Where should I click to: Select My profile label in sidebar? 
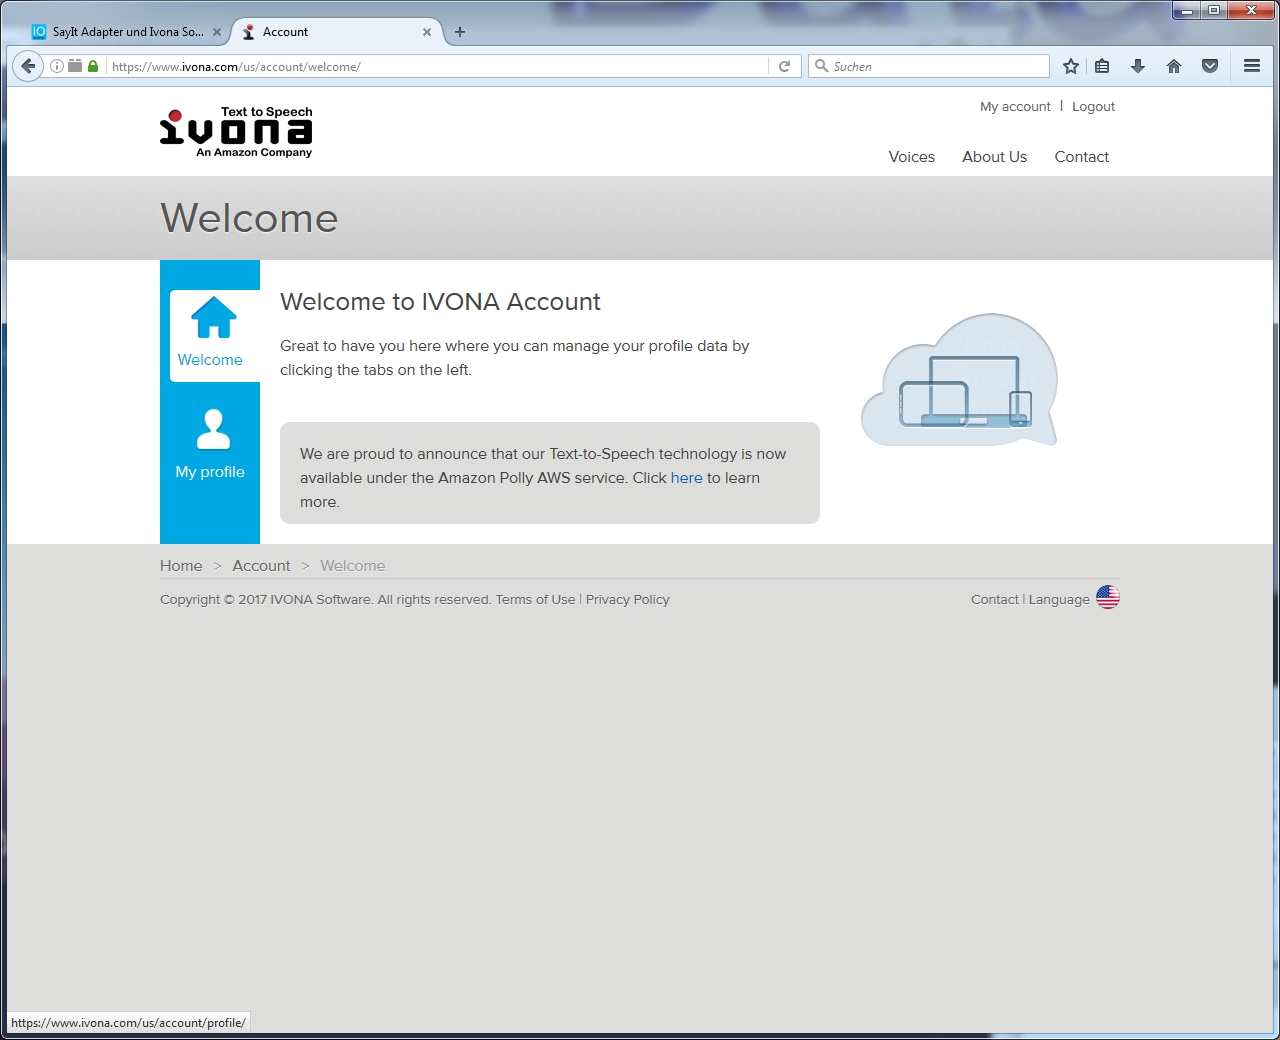point(210,472)
